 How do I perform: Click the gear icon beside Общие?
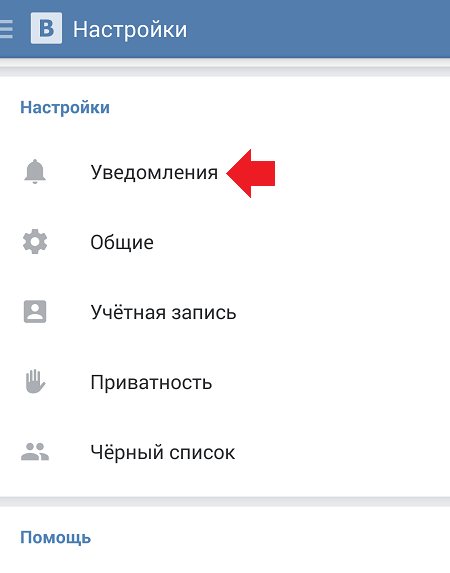click(x=35, y=242)
